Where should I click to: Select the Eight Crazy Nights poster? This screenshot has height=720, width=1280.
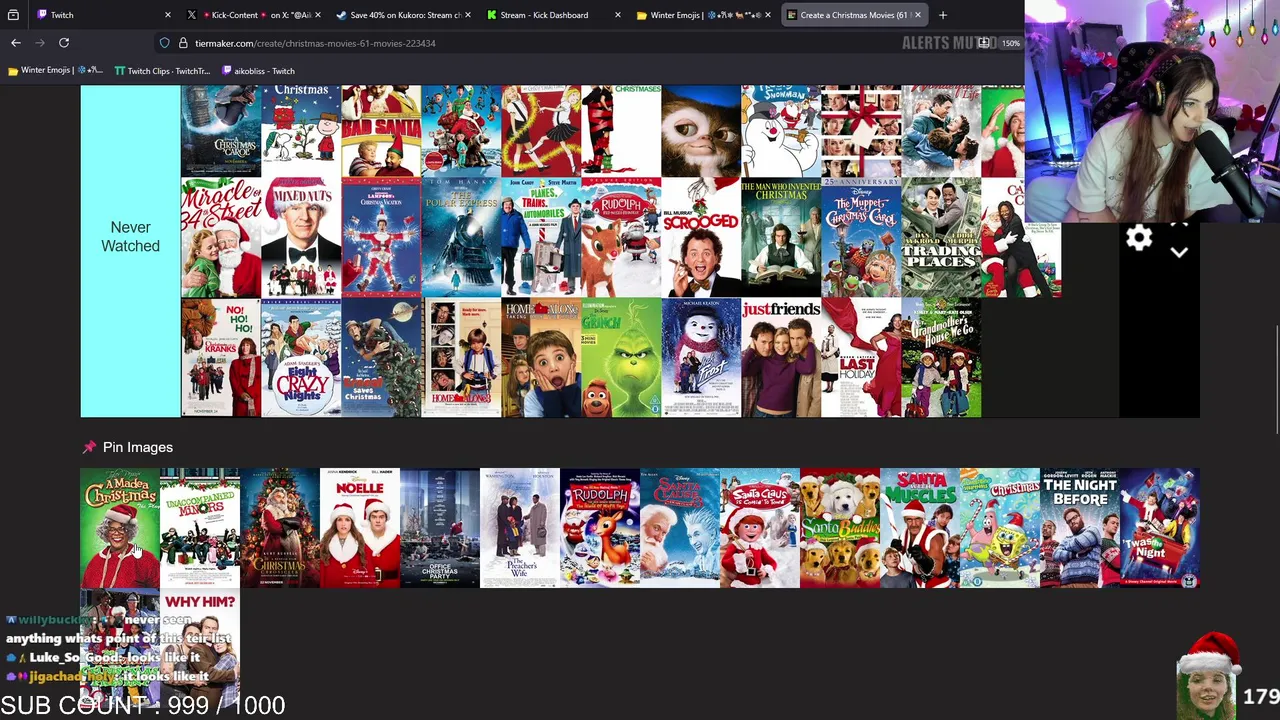301,357
